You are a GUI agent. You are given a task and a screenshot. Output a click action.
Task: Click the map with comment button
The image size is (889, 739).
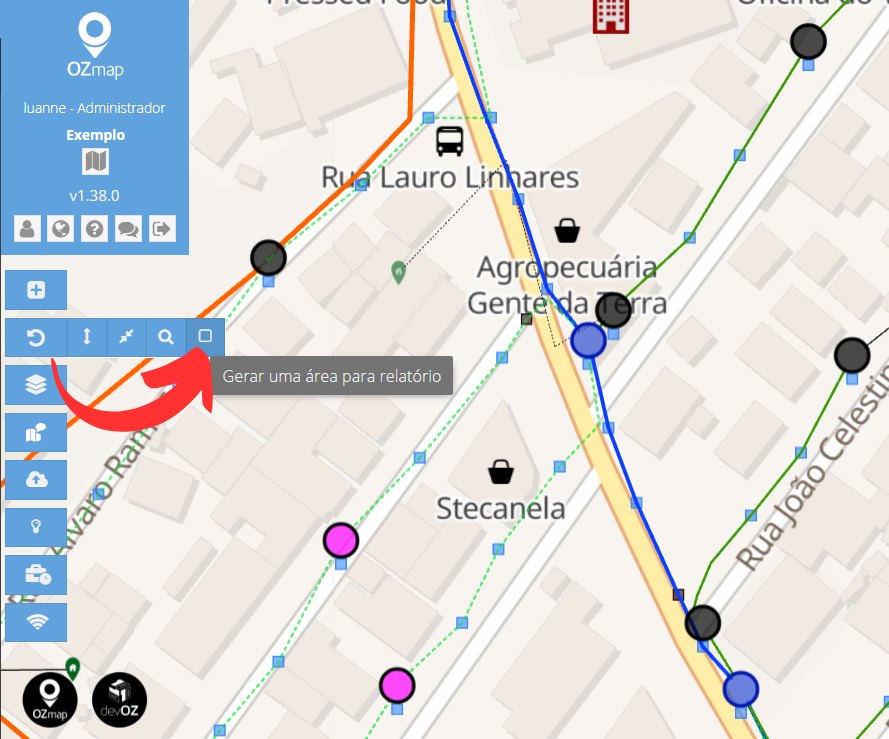pos(36,433)
